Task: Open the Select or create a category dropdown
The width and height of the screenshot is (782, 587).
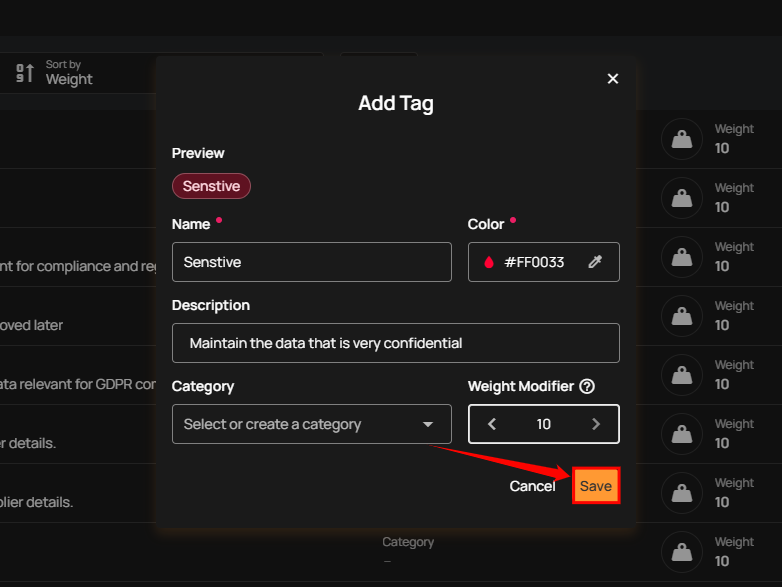Action: pos(312,424)
